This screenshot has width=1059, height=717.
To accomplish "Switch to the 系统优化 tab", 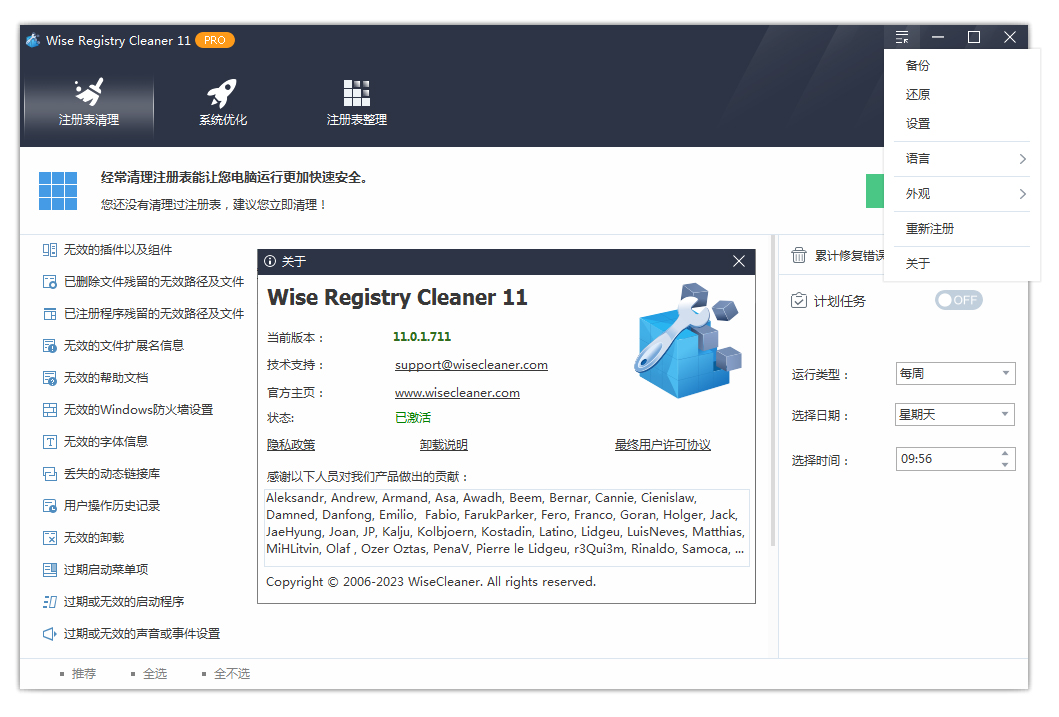I will click(223, 104).
